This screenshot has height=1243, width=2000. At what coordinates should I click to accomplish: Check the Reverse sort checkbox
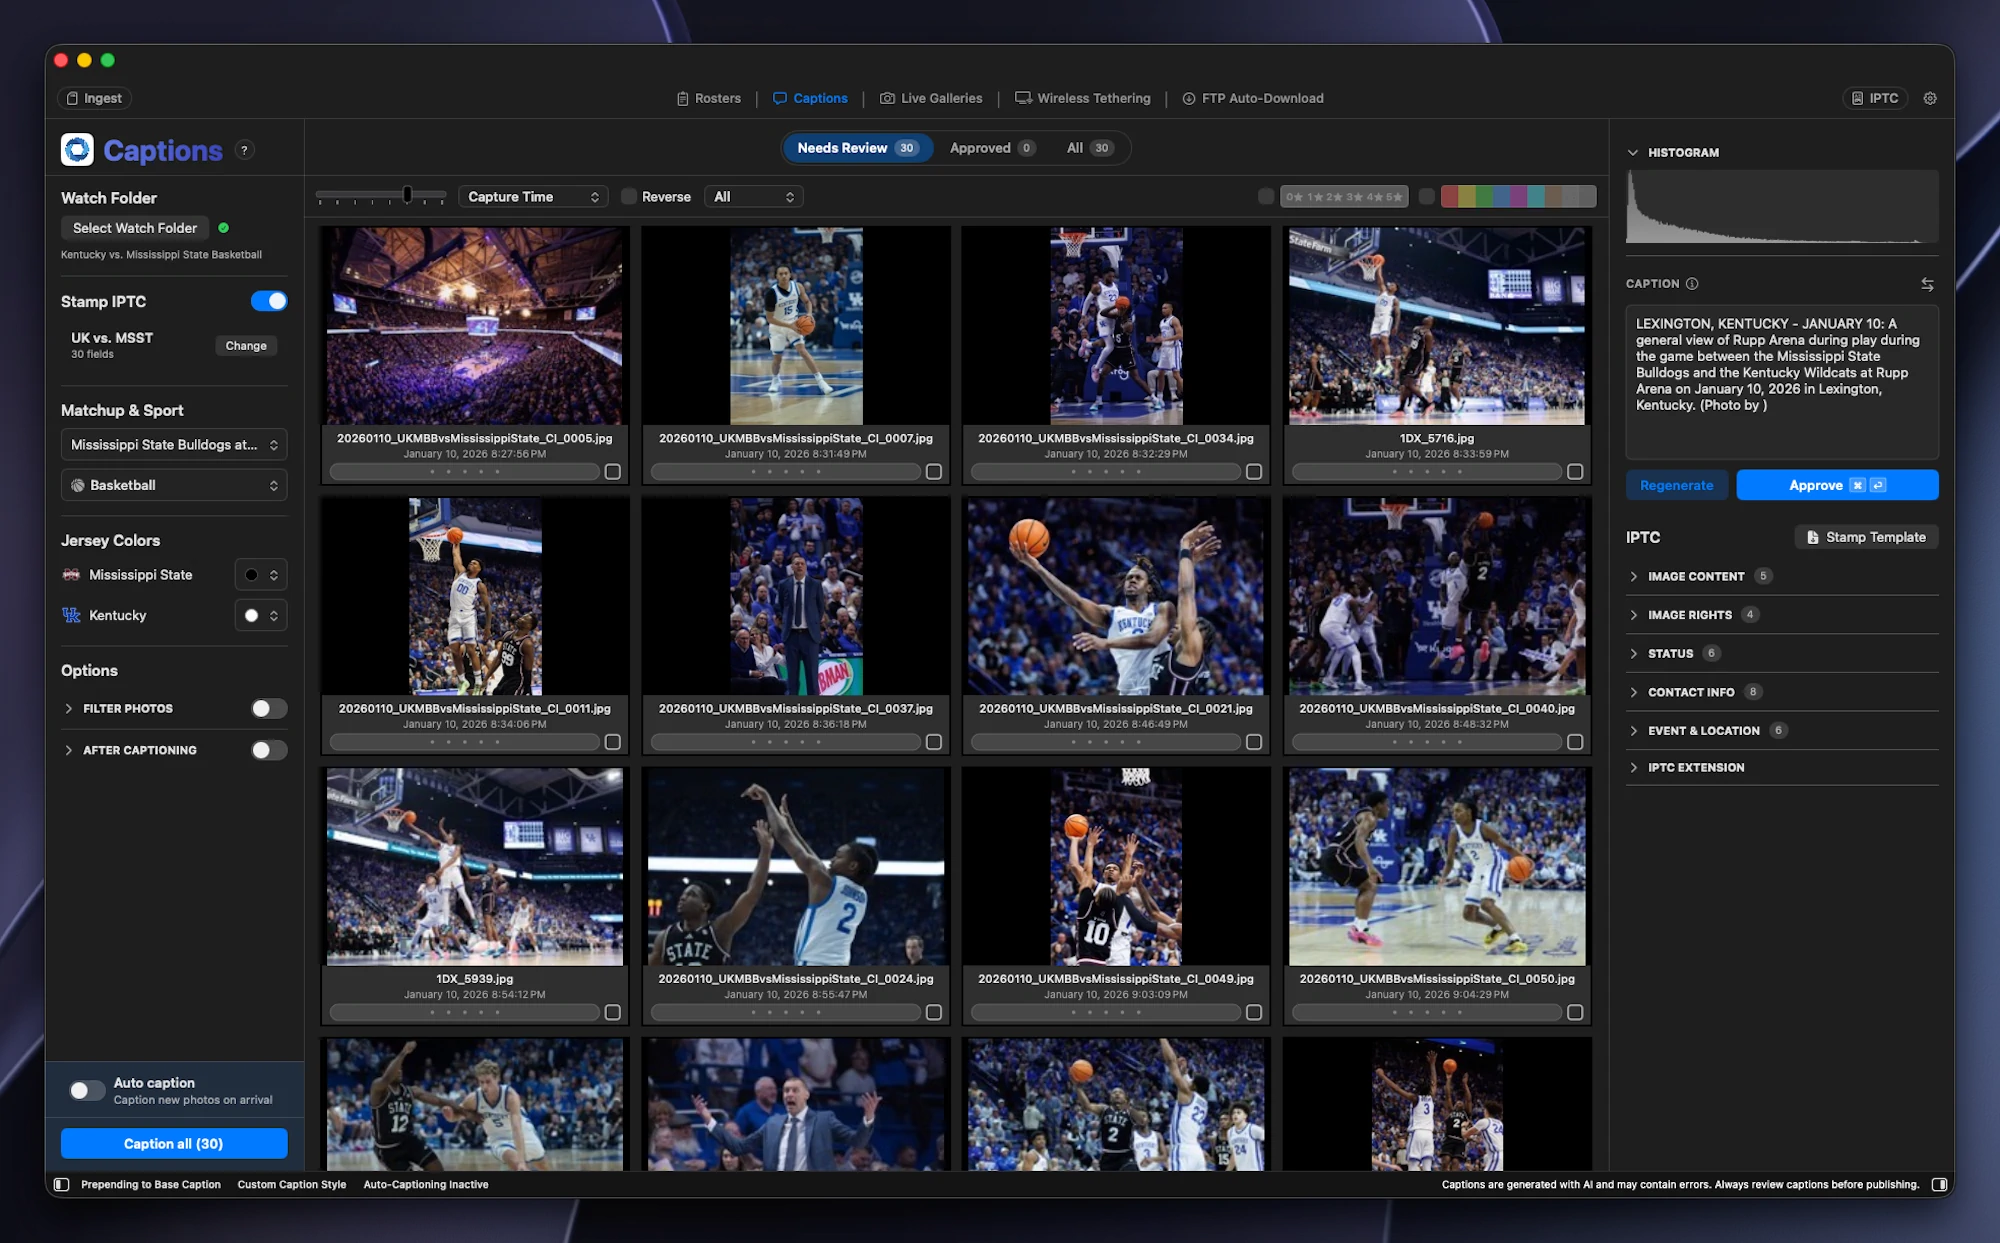(629, 197)
